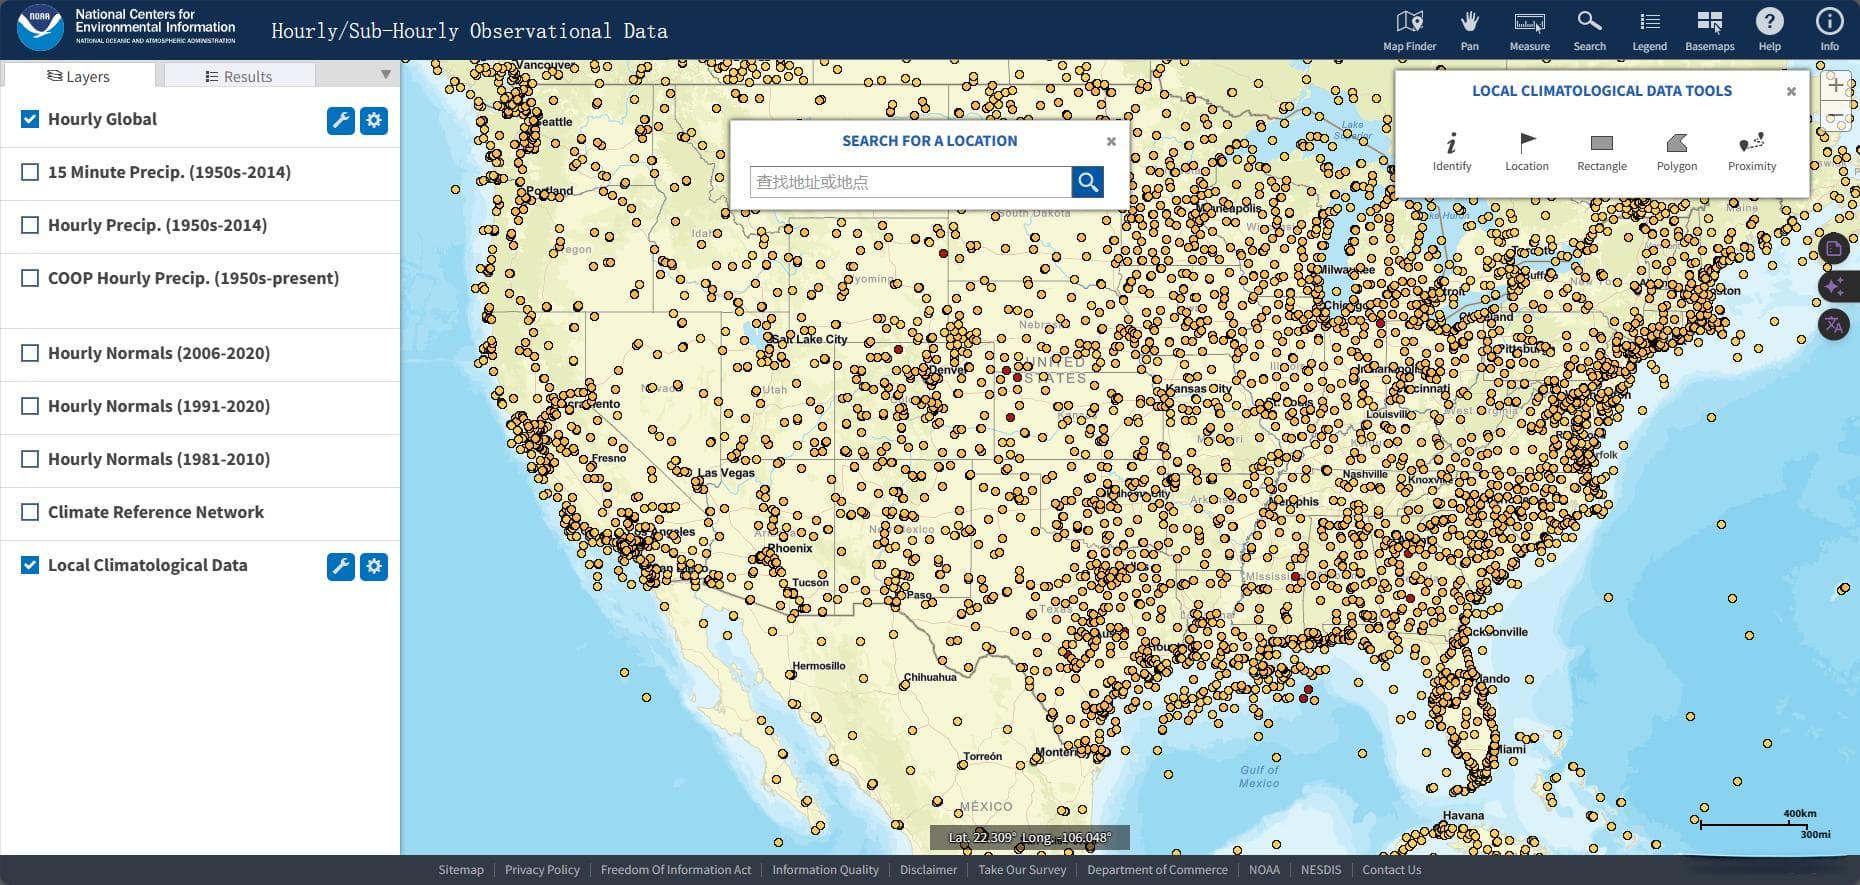Click the Lat/Long coordinate readout
This screenshot has width=1860, height=885.
(1029, 837)
